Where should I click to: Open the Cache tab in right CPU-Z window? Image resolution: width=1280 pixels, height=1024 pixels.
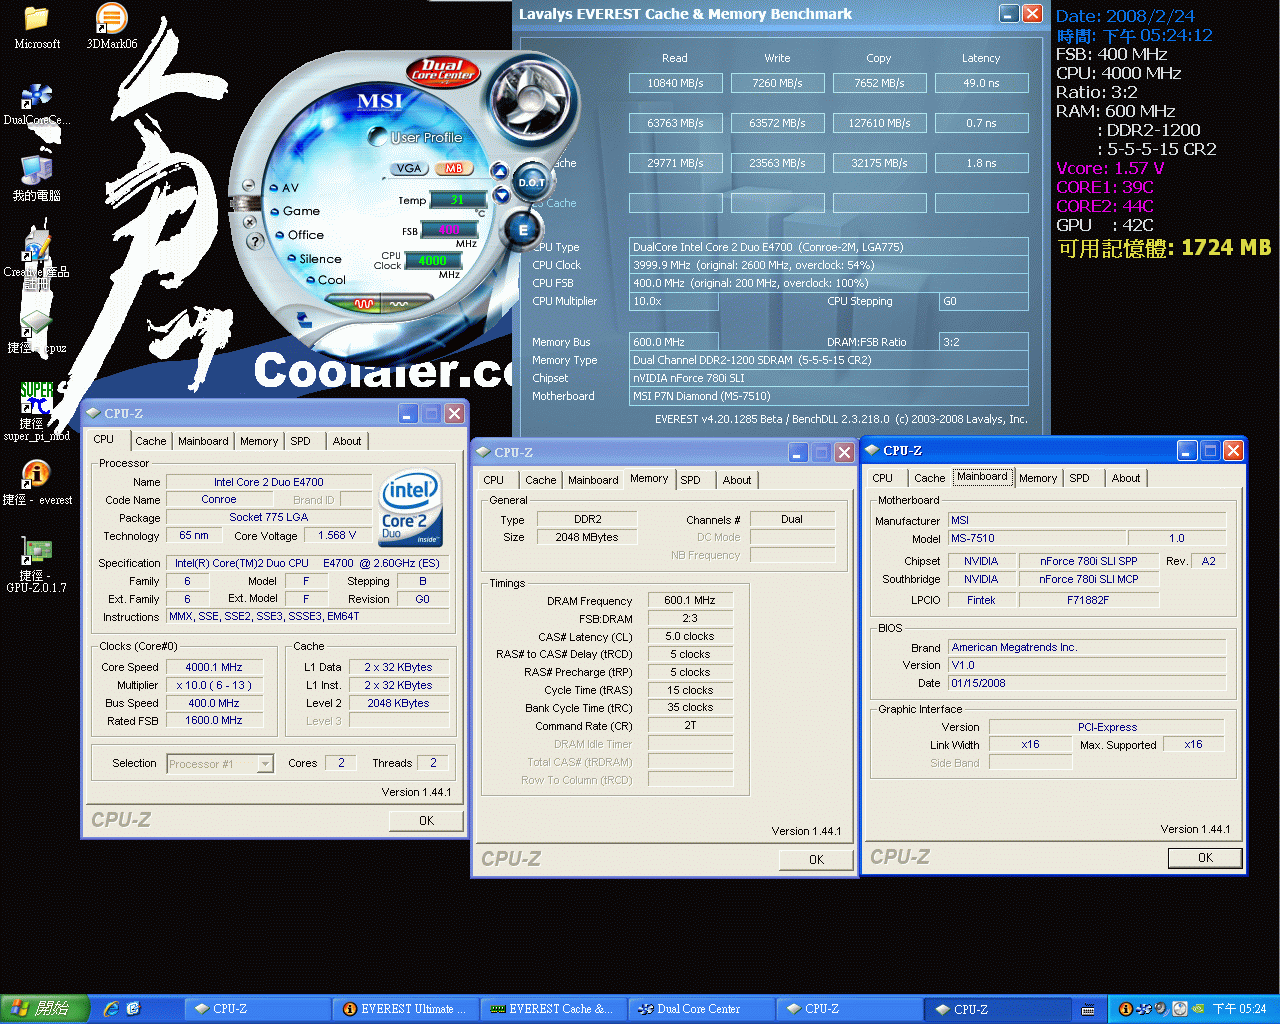pyautogui.click(x=929, y=478)
